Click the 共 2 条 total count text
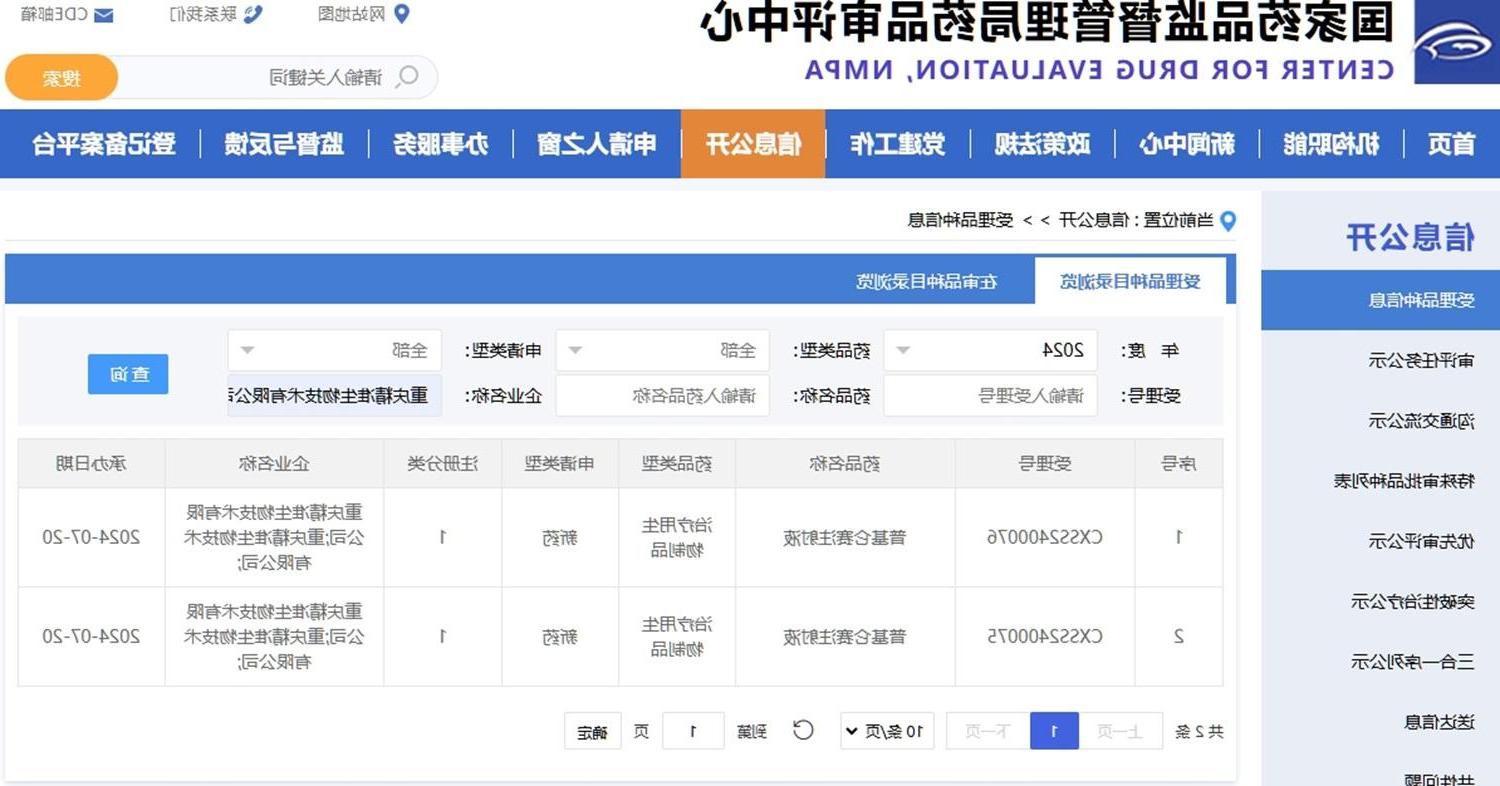Image resolution: width=1500 pixels, height=786 pixels. pos(1199,732)
